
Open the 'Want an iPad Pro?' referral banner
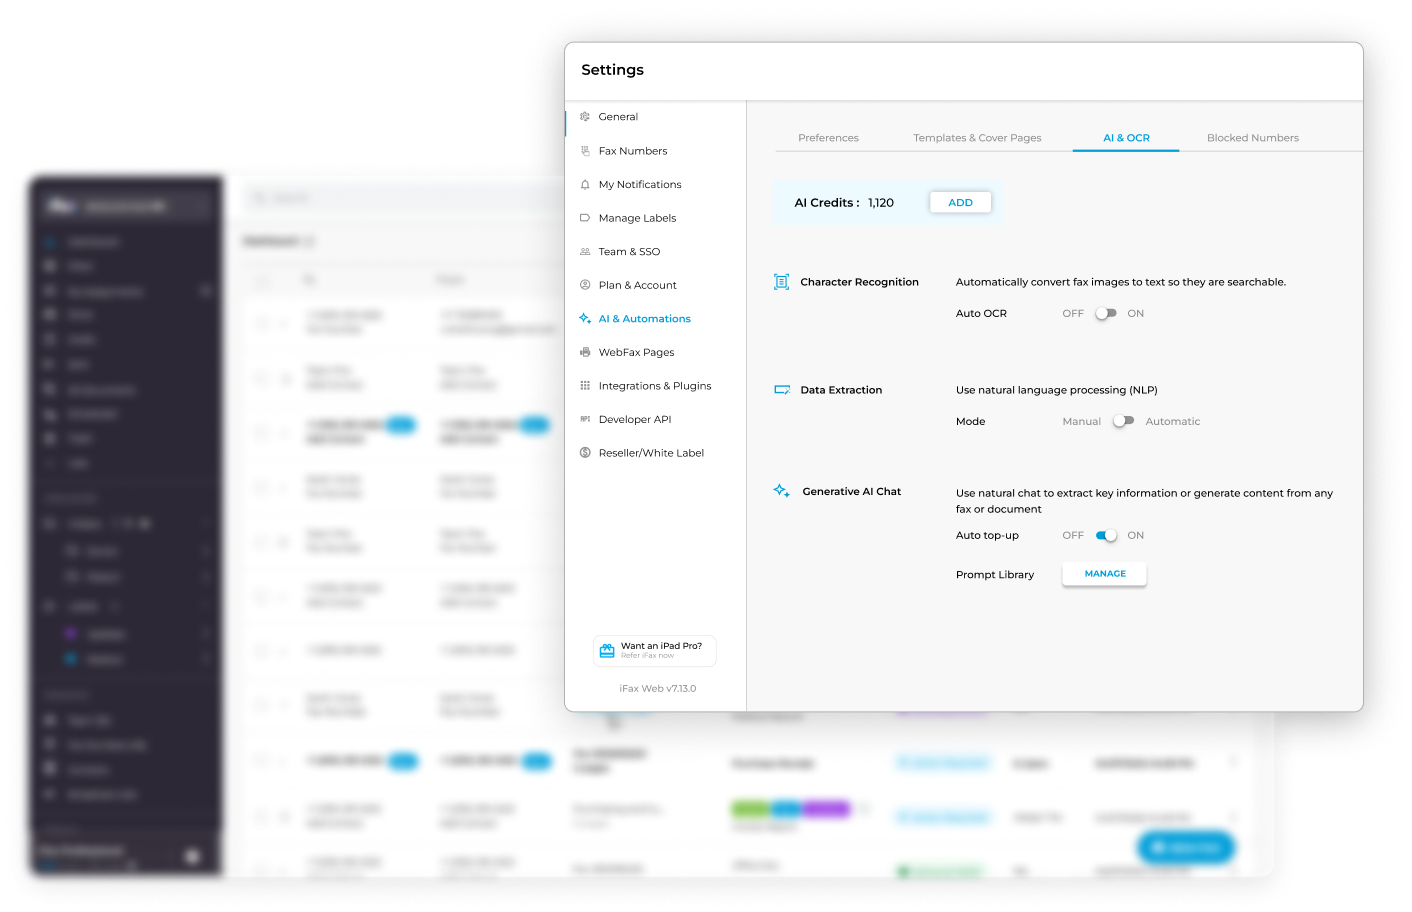[x=655, y=651]
